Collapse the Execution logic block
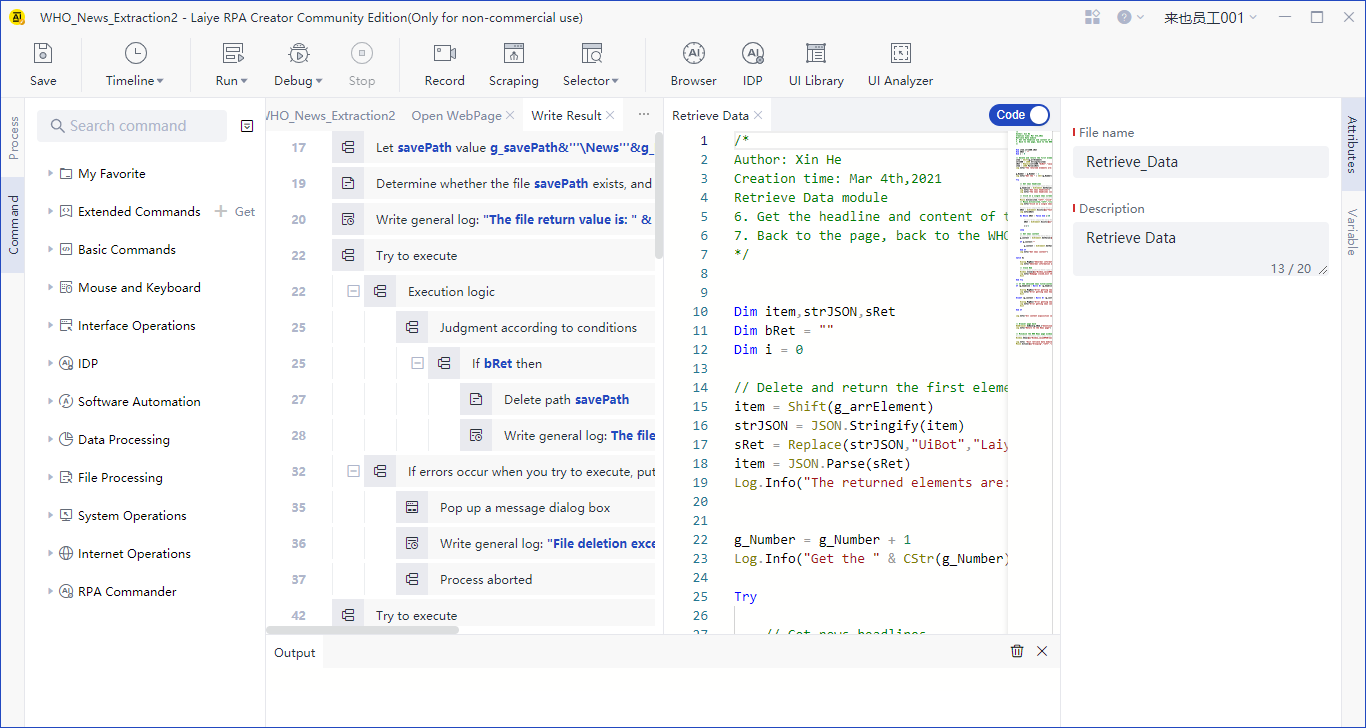This screenshot has width=1366, height=728. [x=353, y=291]
